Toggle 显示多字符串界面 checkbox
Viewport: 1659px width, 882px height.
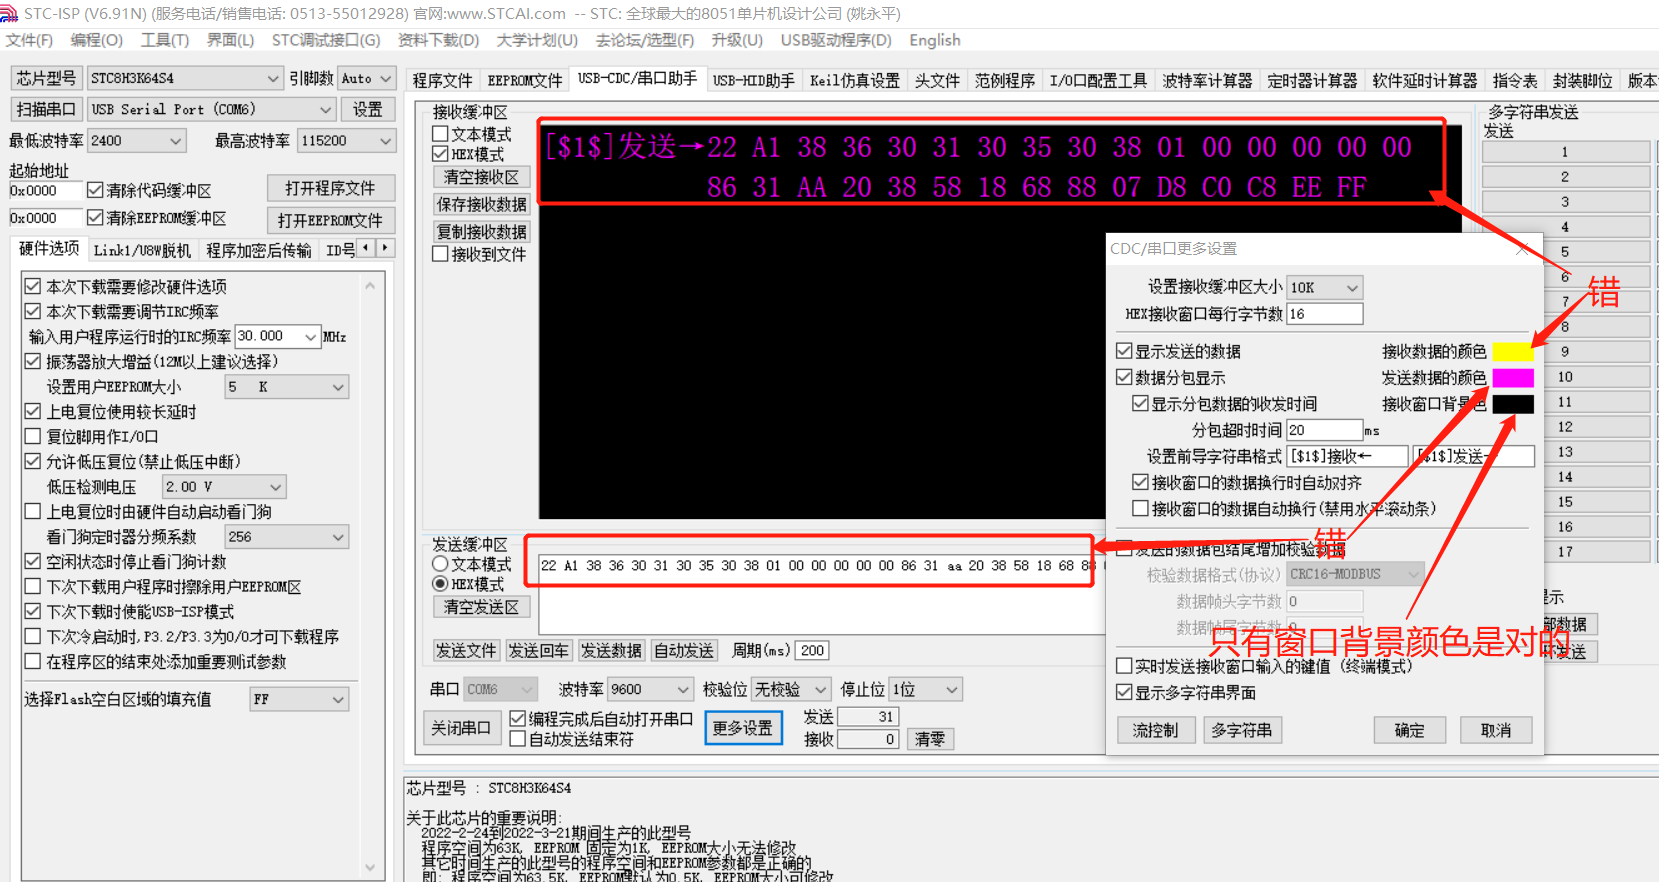1124,692
